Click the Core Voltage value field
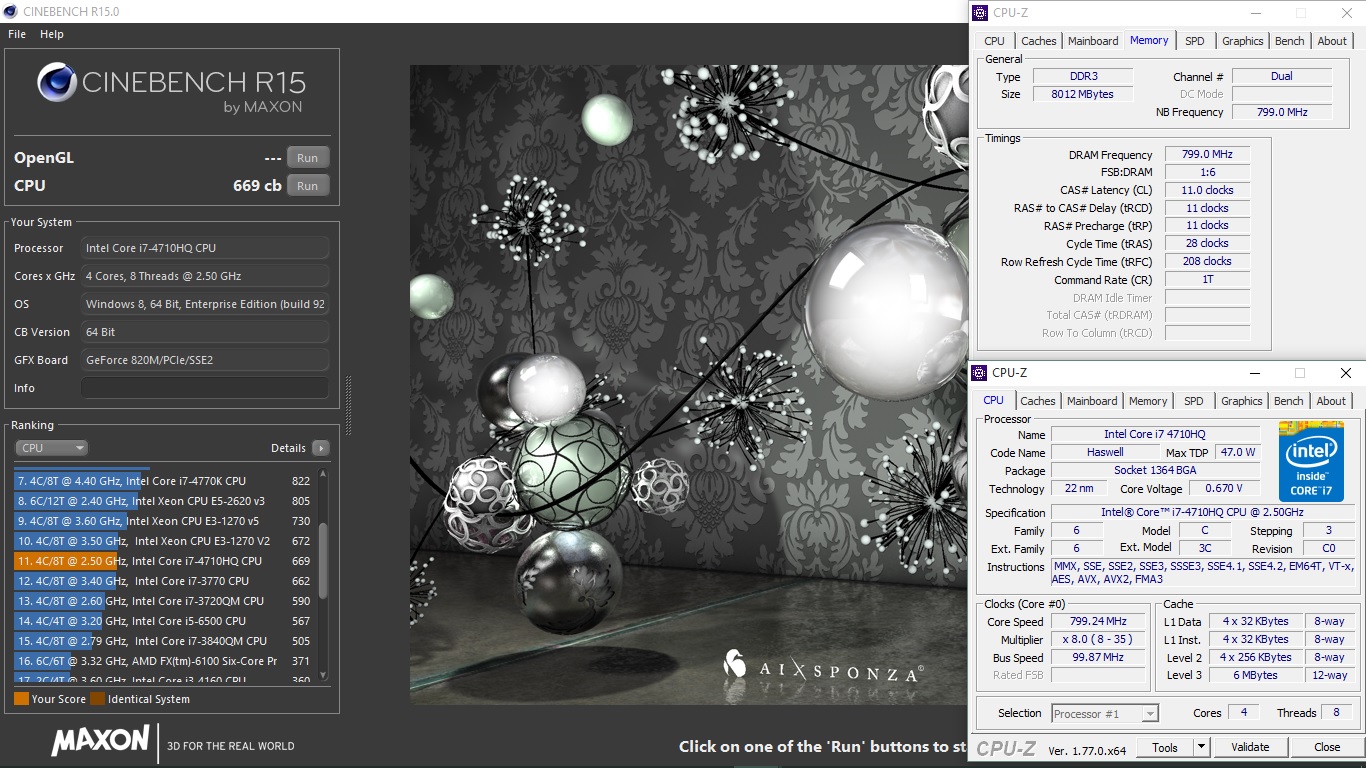The image size is (1366, 768). [1224, 489]
